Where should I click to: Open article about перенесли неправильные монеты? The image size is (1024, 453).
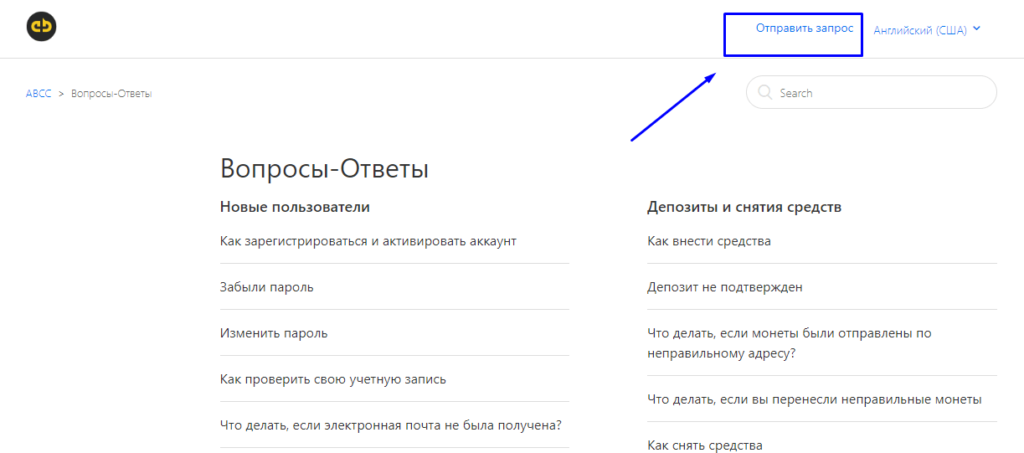click(x=814, y=399)
